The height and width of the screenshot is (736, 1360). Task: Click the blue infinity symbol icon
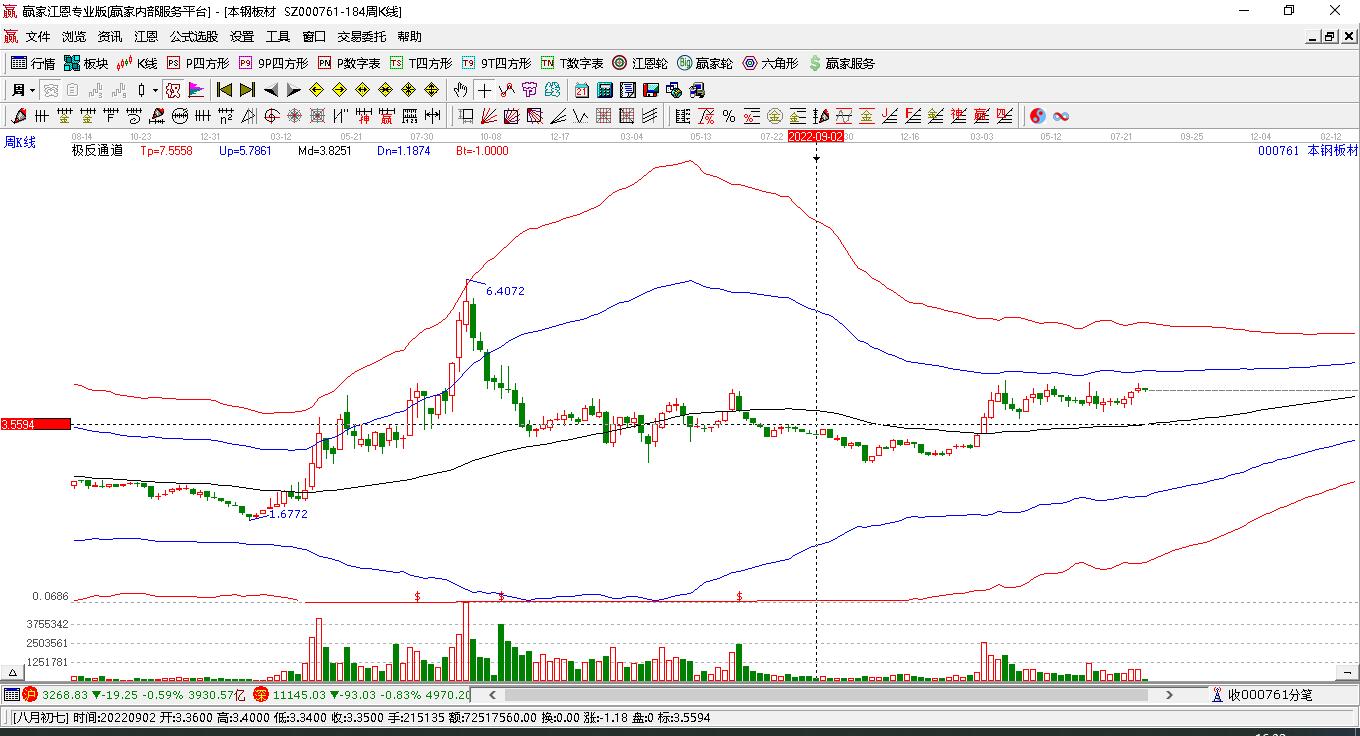point(1061,117)
